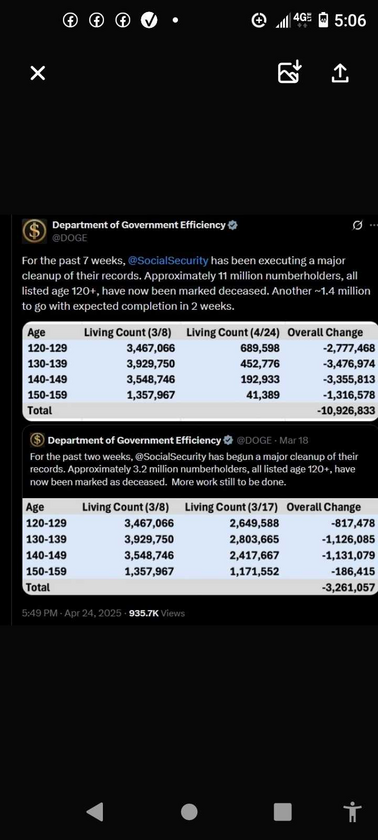
Task: Tap the Android home circle button
Action: (189, 812)
